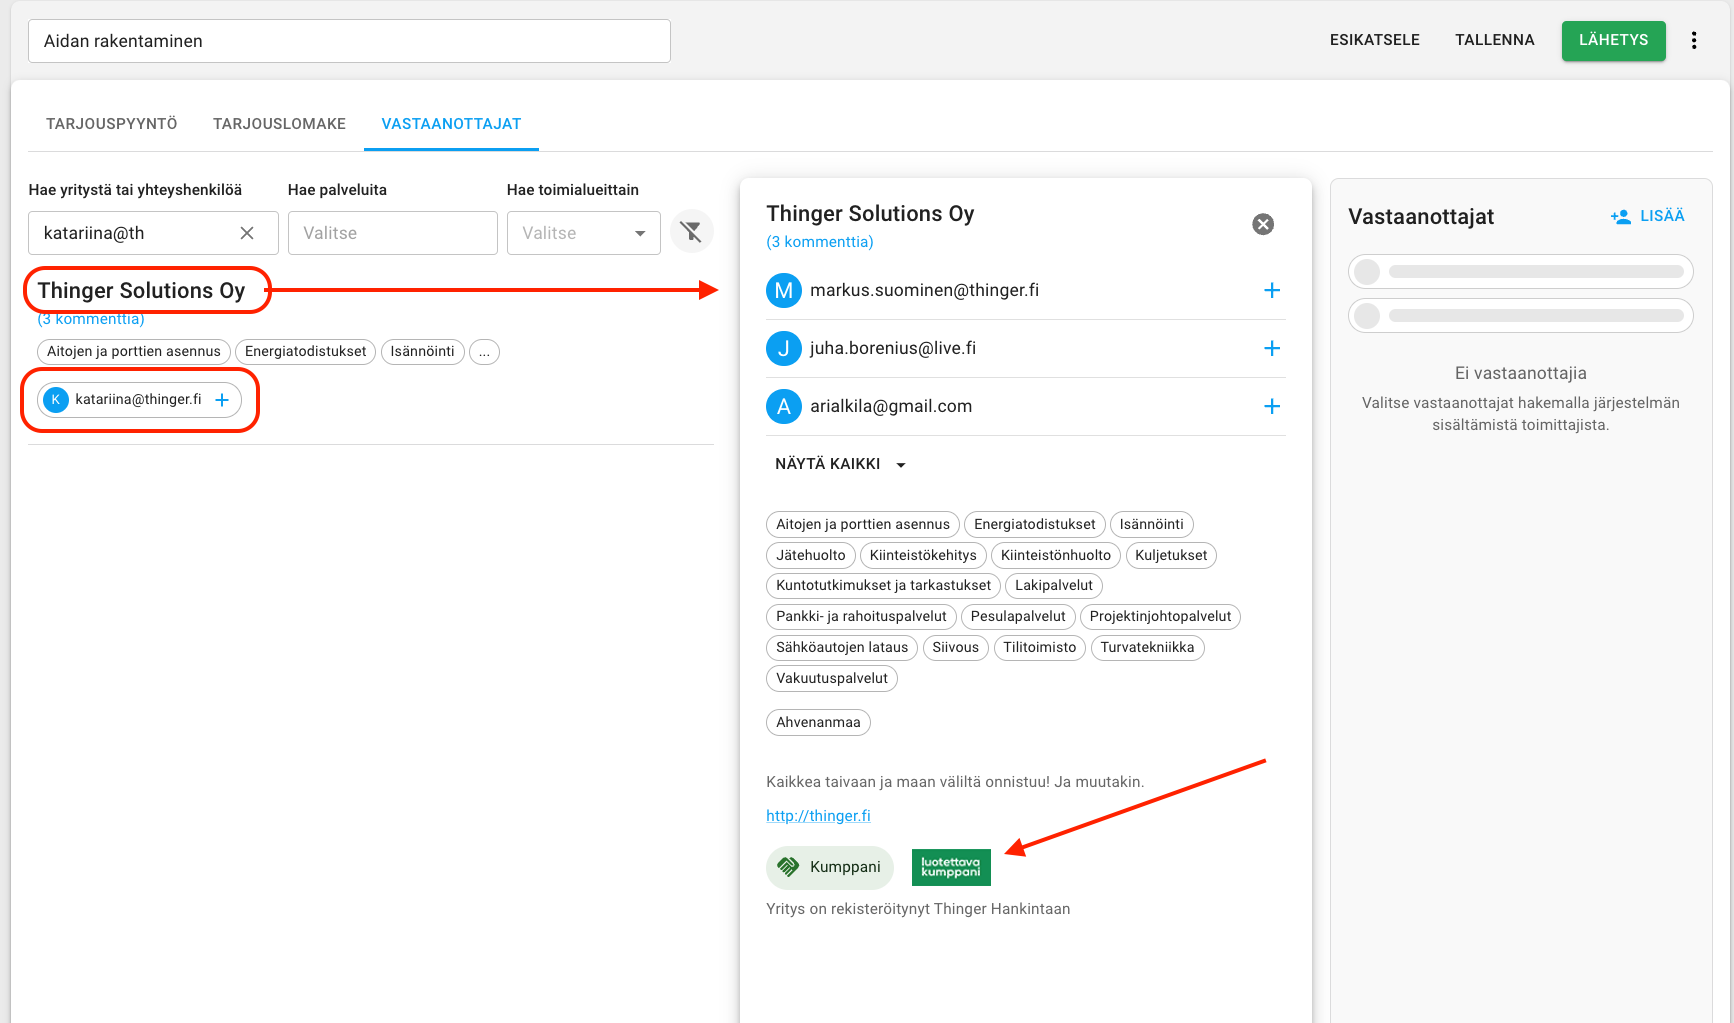Image resolution: width=1734 pixels, height=1023 pixels.
Task: Click the Sähköautojen lataus tag
Action: [x=842, y=647]
